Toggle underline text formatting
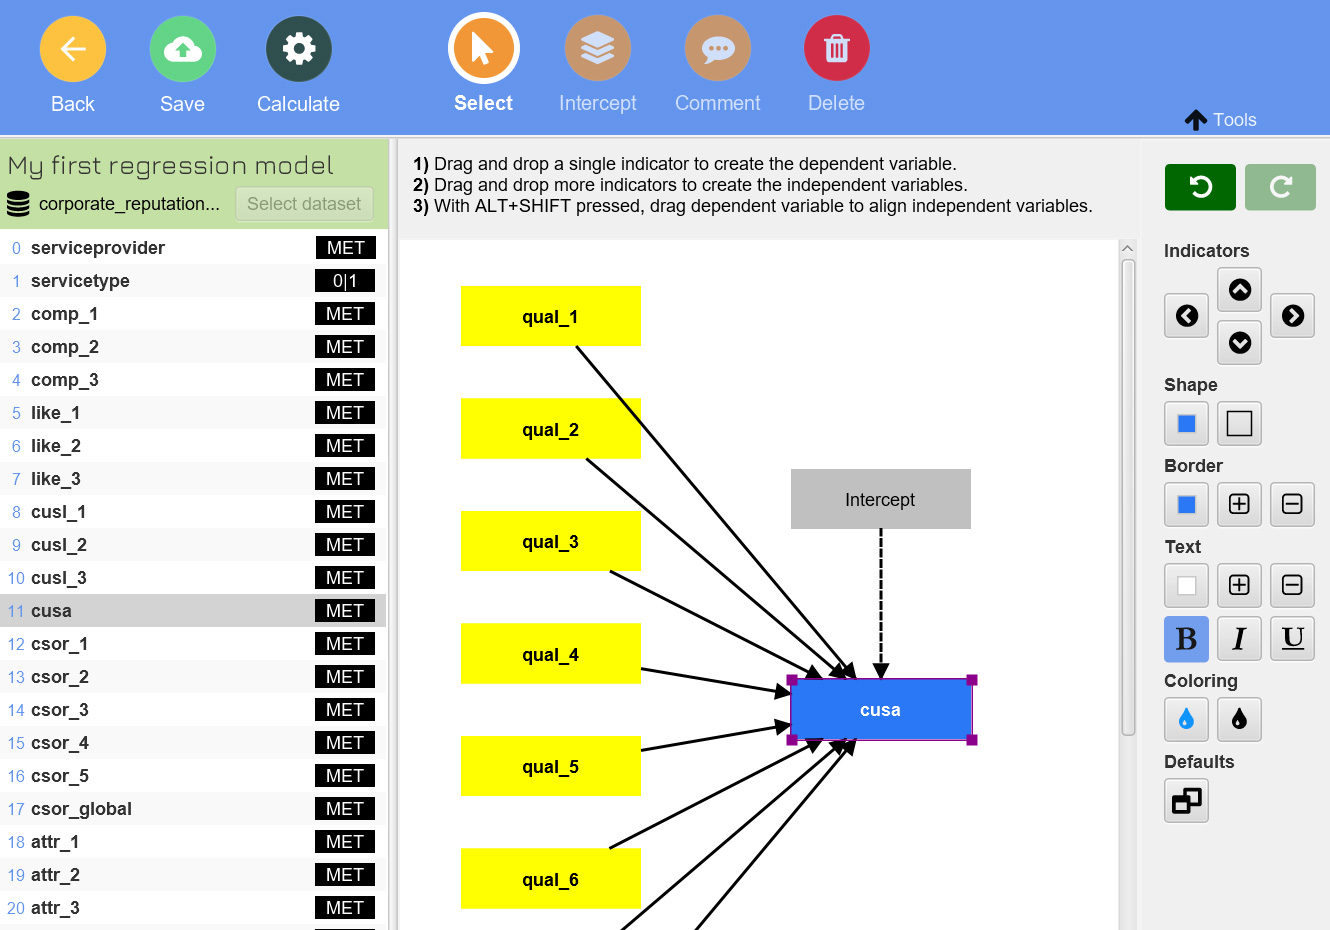 pyautogui.click(x=1292, y=639)
